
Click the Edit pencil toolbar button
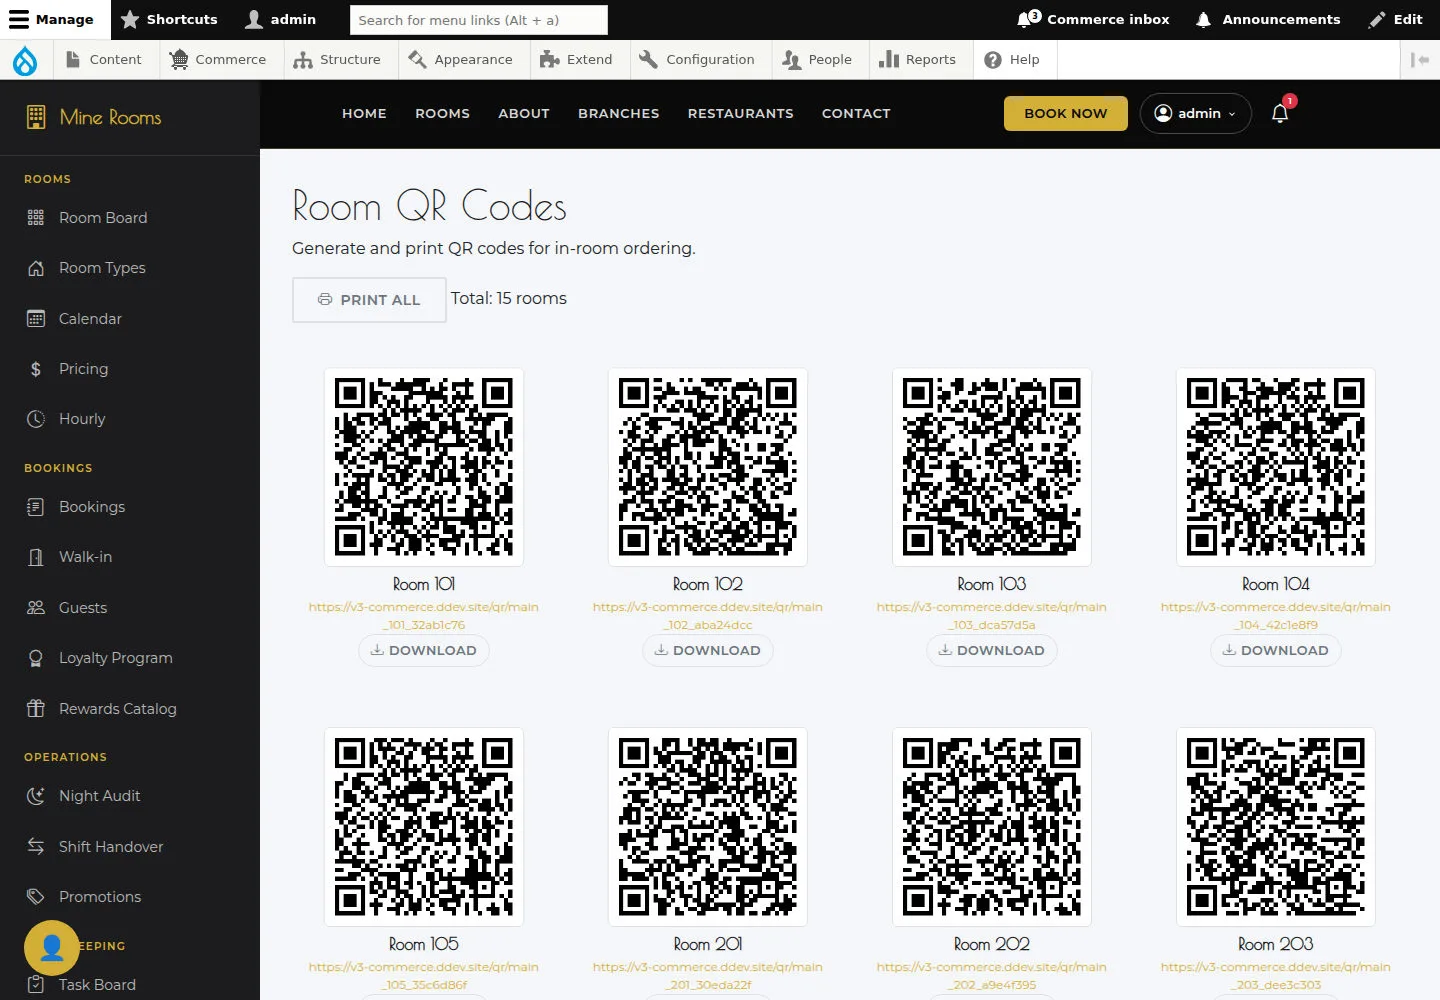1396,19
